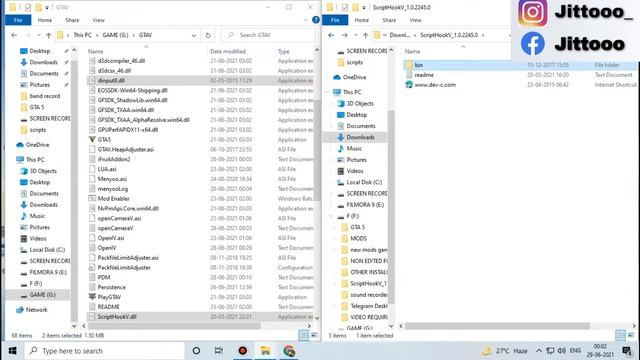Refresh the GTAV folder view

208,35
